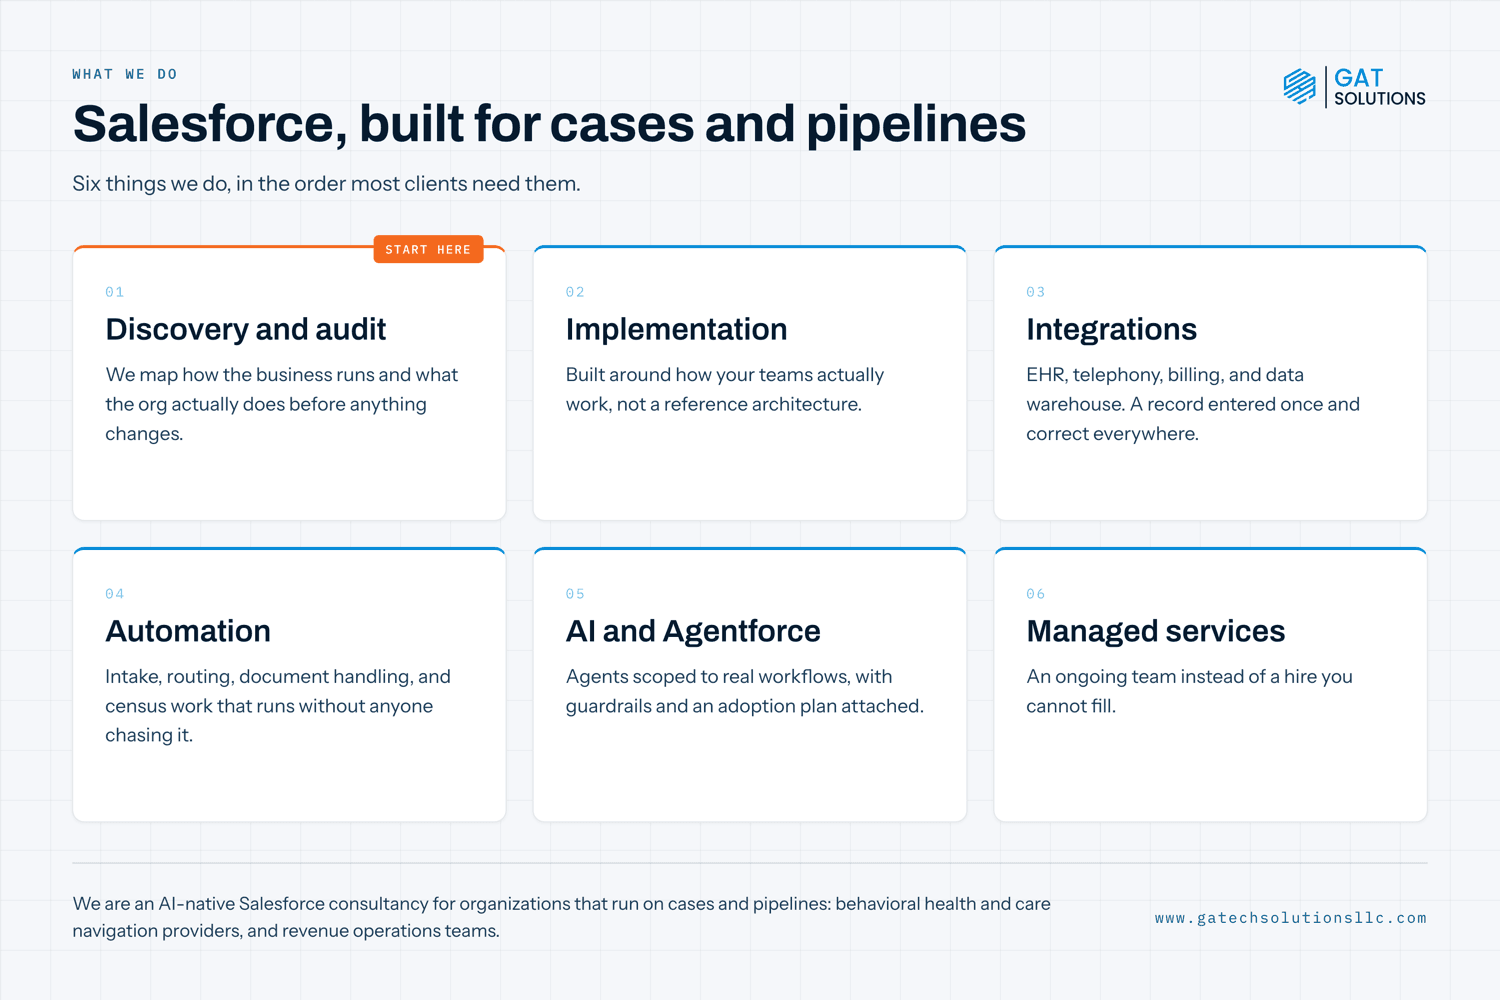Click the "Intake, routing, document handling" description
This screenshot has width=1500, height=1000.
pos(278,706)
